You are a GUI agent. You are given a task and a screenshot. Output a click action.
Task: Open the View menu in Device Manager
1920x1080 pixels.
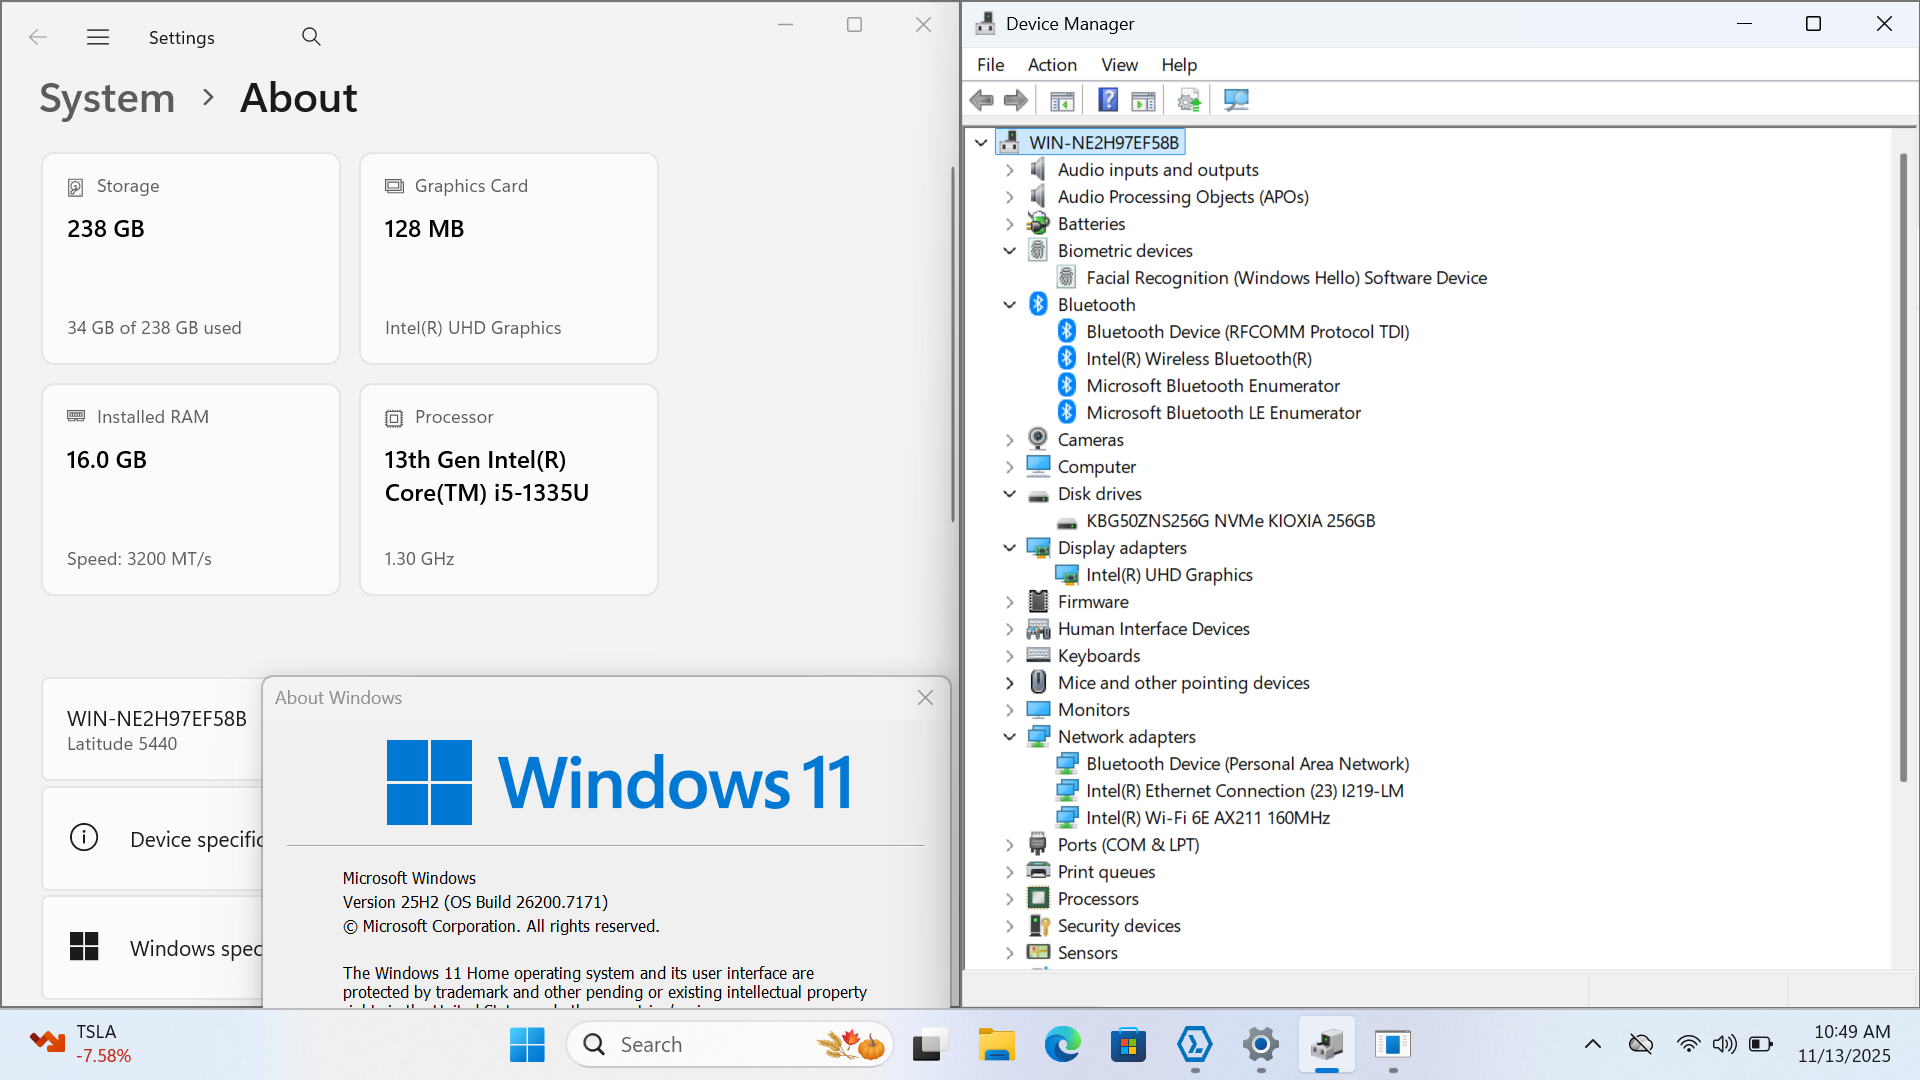pos(1119,65)
